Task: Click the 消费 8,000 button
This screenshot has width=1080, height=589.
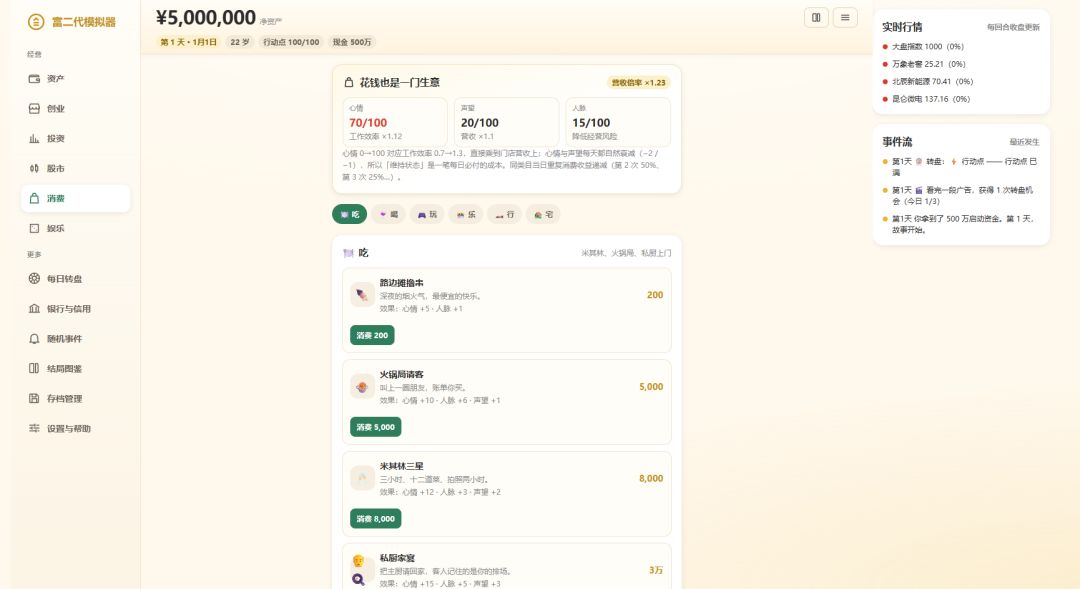Action: pos(375,519)
